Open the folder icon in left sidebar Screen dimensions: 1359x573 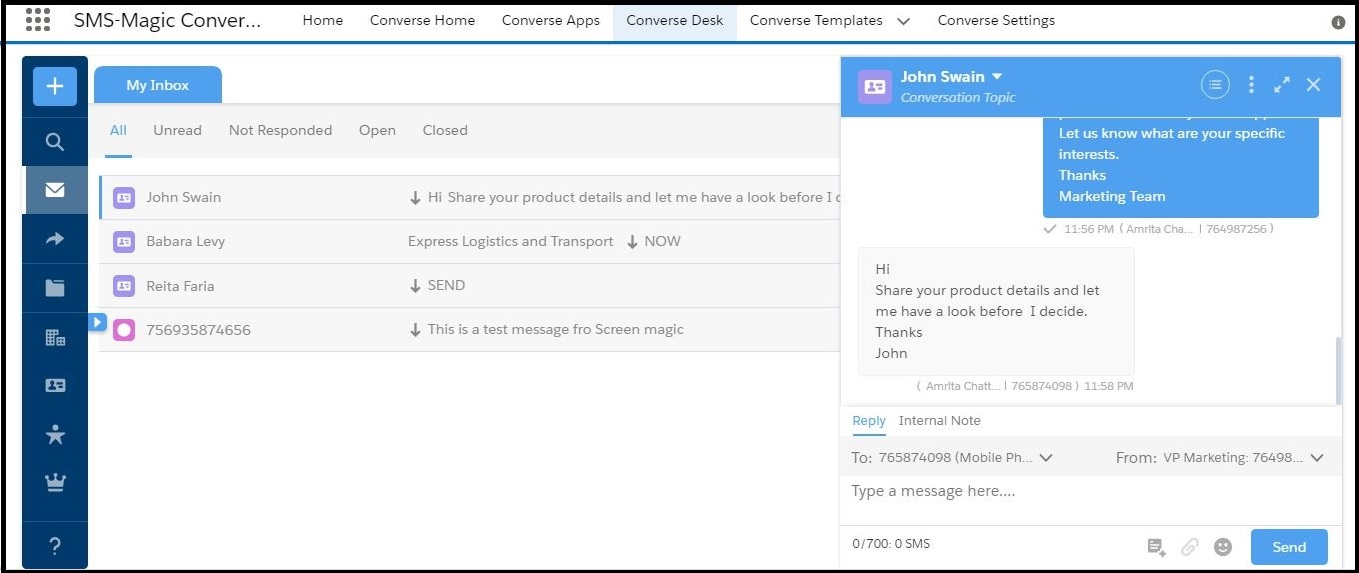55,288
